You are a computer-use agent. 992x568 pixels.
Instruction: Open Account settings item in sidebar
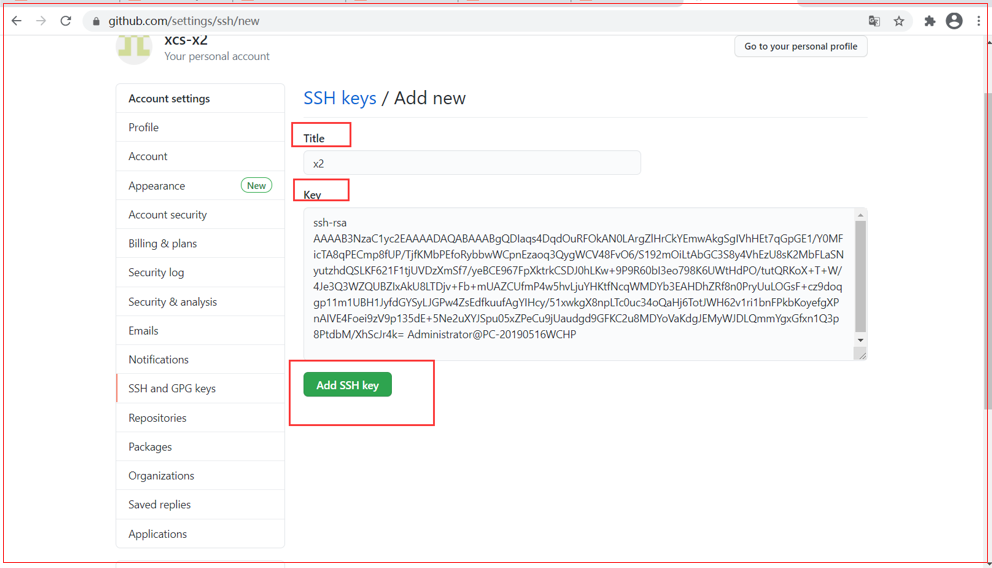[x=201, y=156]
